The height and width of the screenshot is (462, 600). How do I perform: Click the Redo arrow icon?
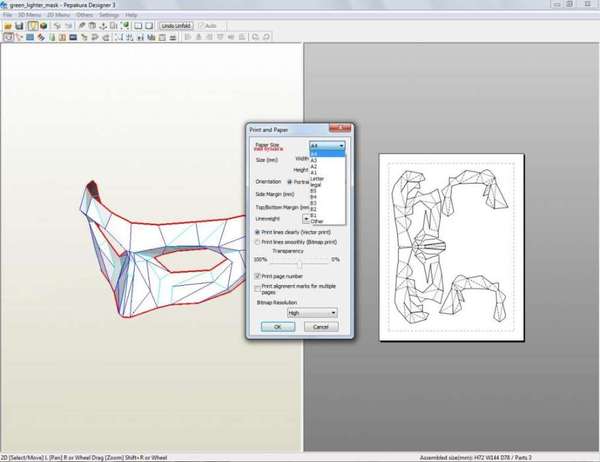click(69, 26)
